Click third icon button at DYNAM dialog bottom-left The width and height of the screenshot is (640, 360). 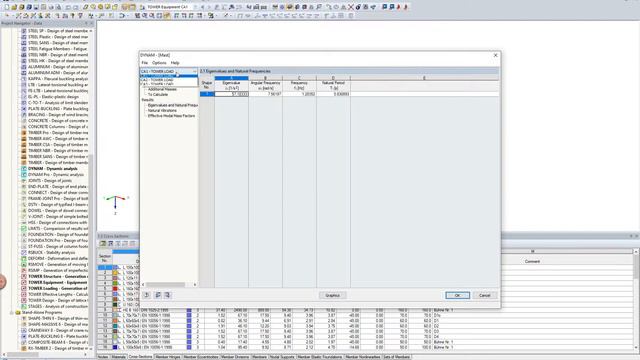tap(167, 295)
